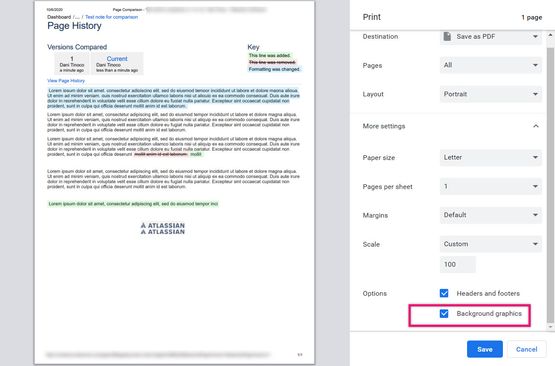Uncheck the Background graphics checkbox
The image size is (555, 366).
point(444,314)
